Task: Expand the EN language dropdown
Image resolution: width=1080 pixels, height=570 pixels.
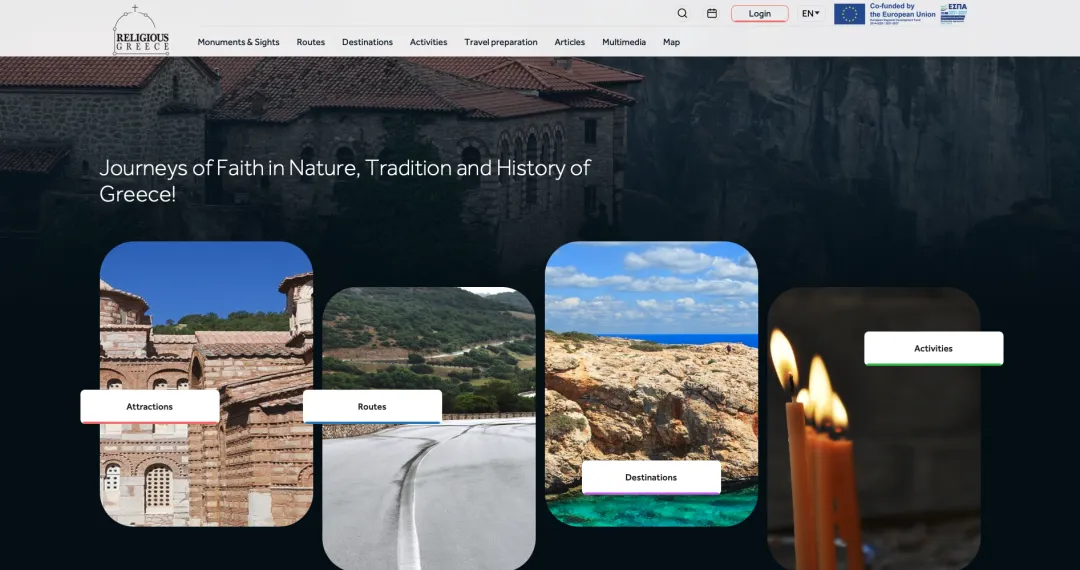Action: click(810, 14)
